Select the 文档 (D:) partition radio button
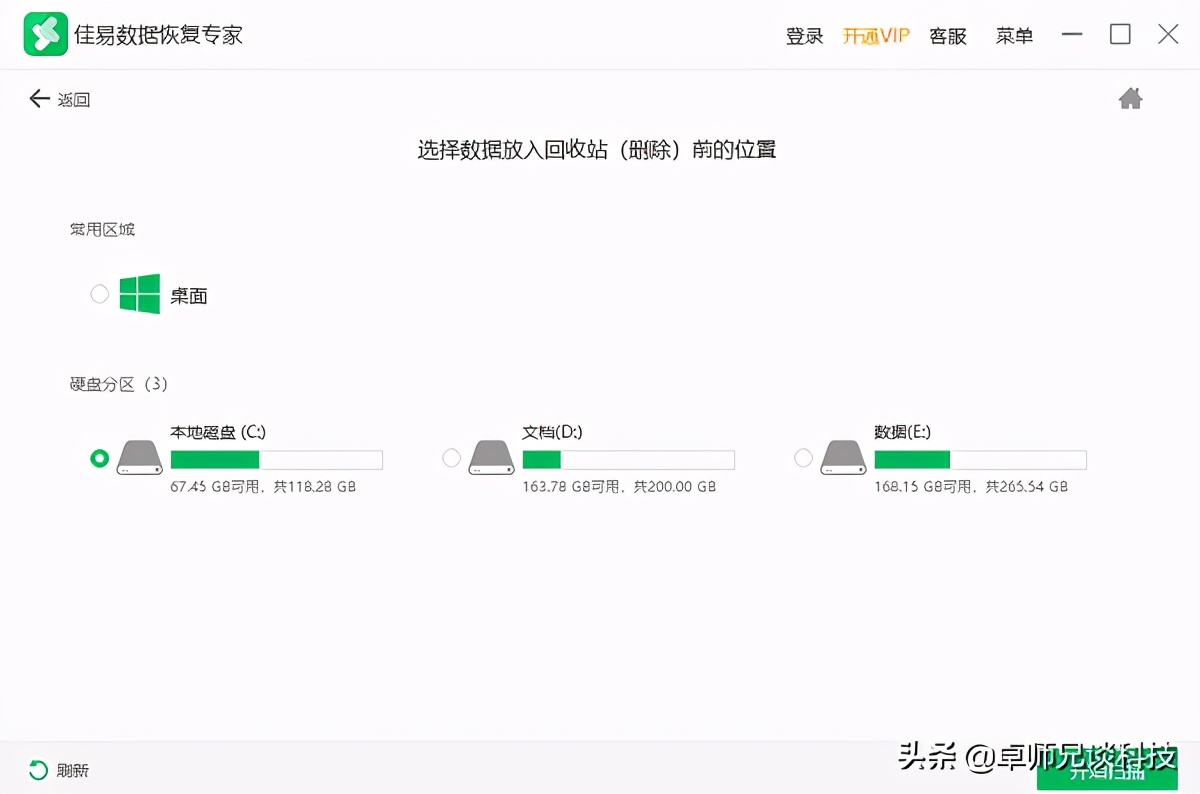 coord(451,457)
